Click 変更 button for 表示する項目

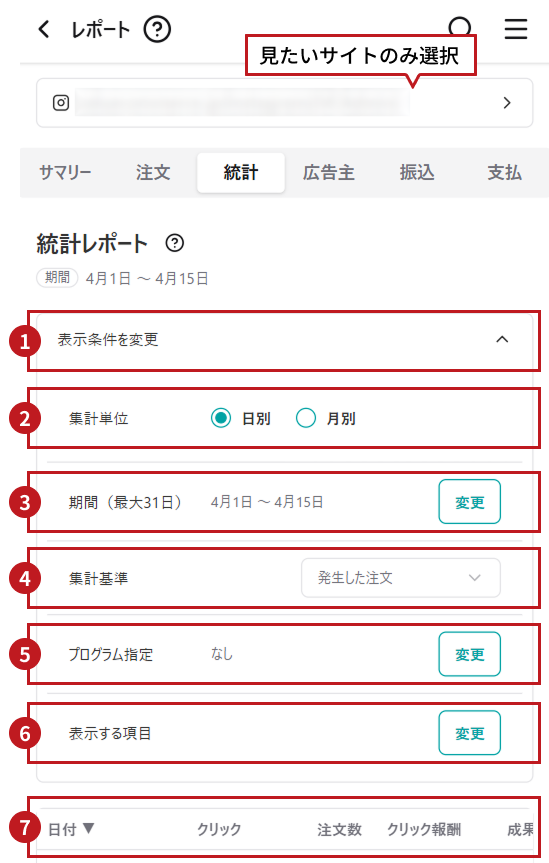[470, 733]
